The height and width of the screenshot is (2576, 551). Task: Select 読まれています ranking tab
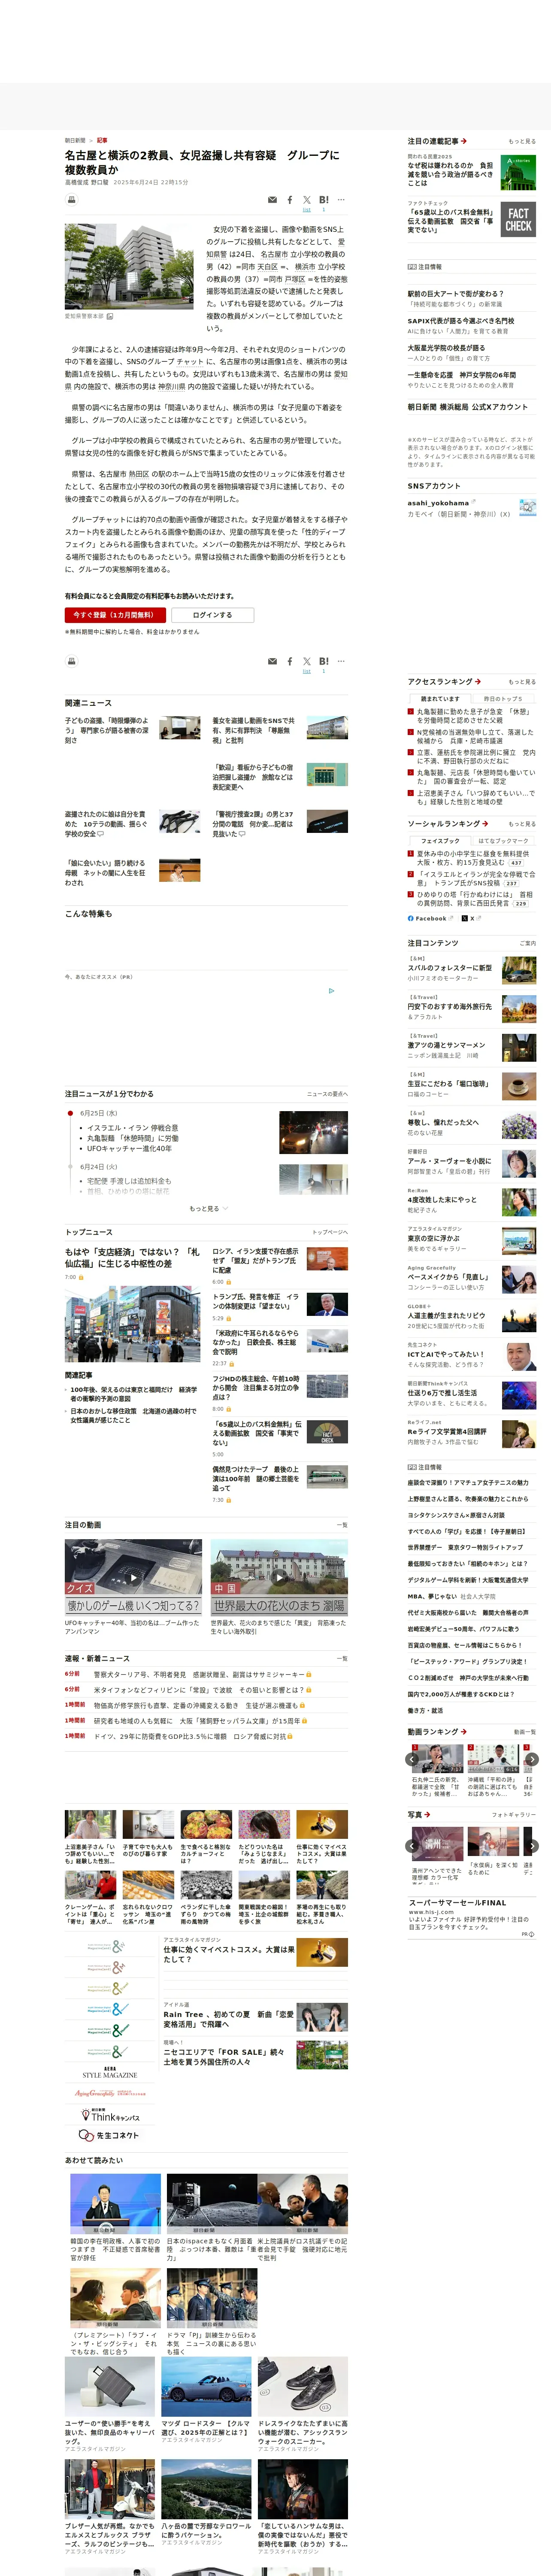440,699
